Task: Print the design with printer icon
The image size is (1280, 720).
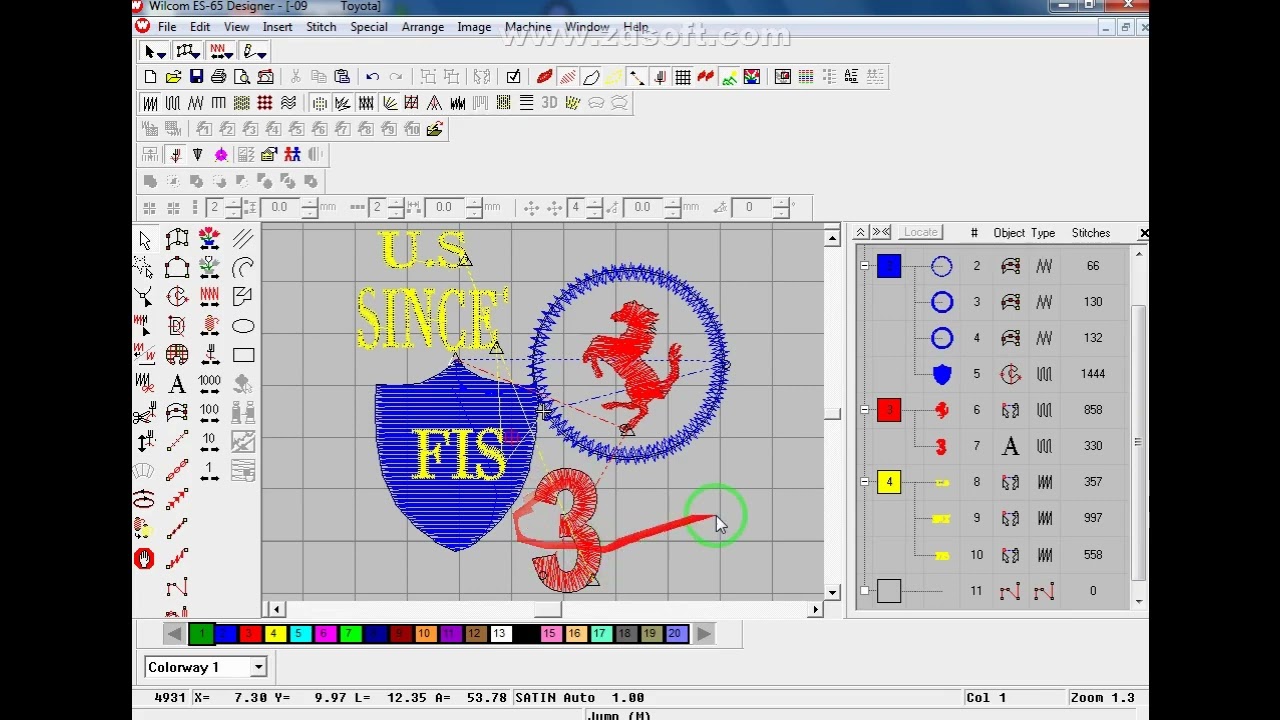Action: coord(219,77)
